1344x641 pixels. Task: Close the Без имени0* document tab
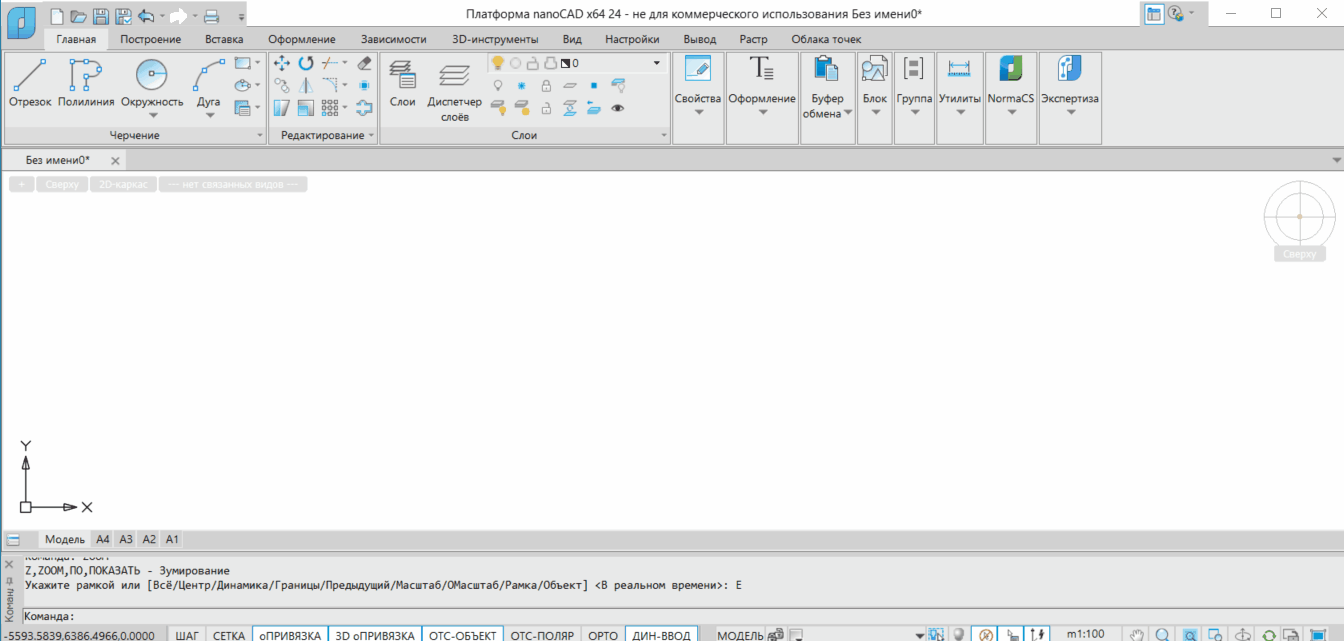pyautogui.click(x=115, y=160)
